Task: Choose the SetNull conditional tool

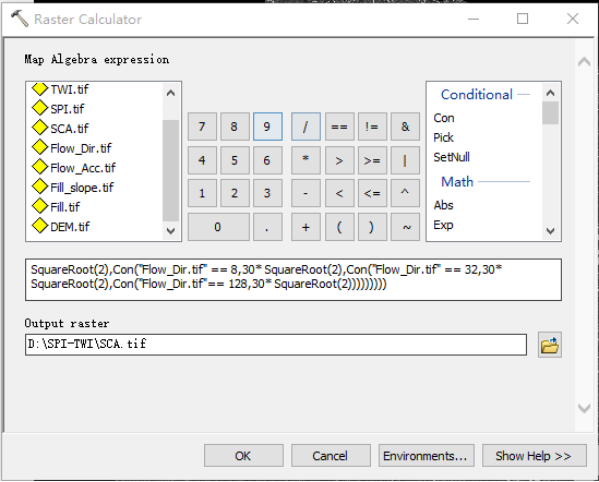Action: click(452, 157)
